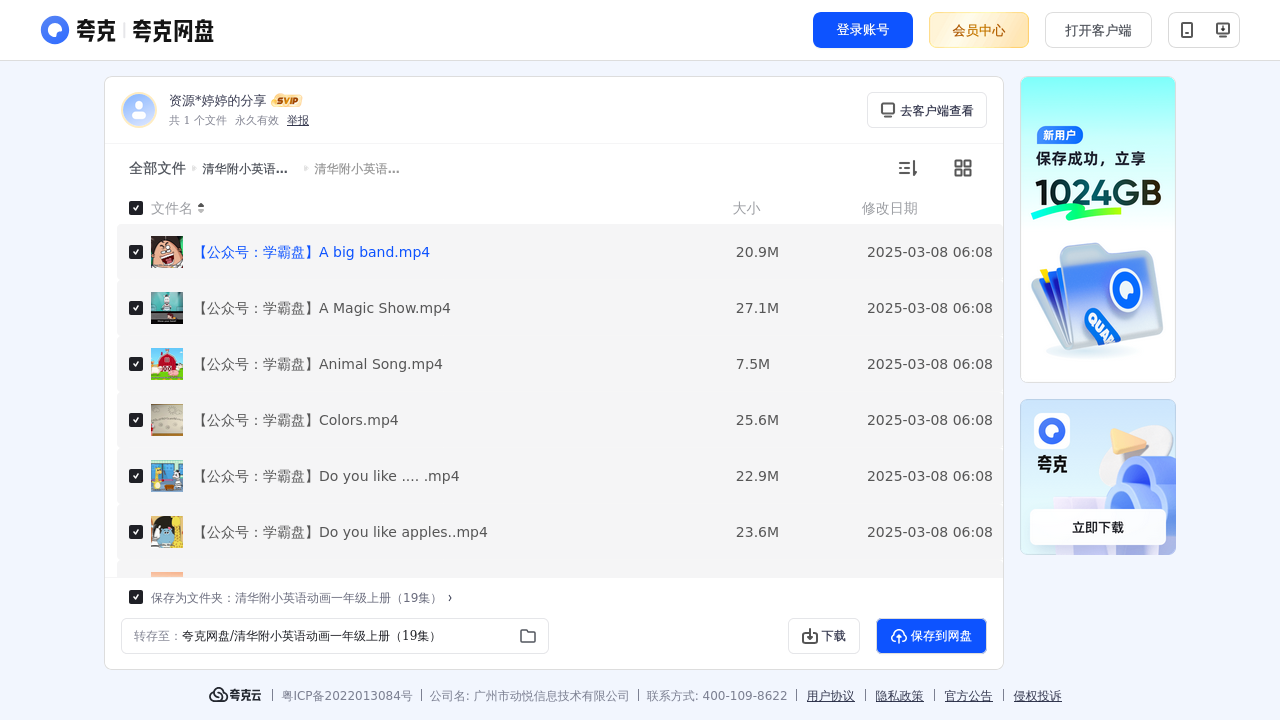
Task: Expand the 保存为文件夹 chevron arrow
Action: click(x=450, y=598)
